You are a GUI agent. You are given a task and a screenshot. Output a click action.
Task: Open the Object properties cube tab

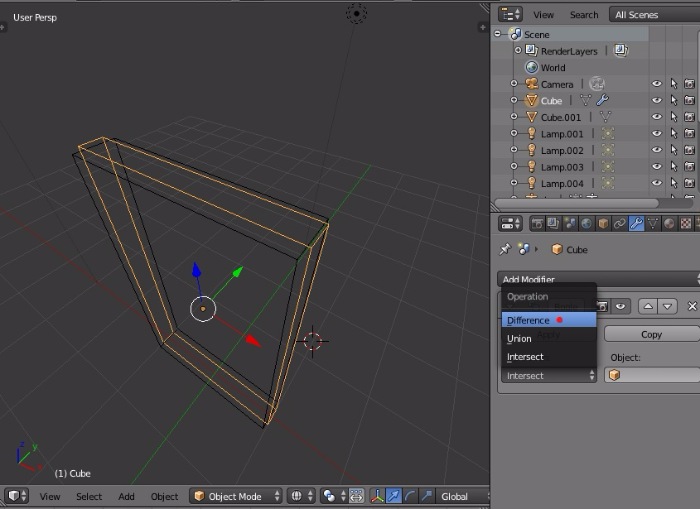click(602, 223)
